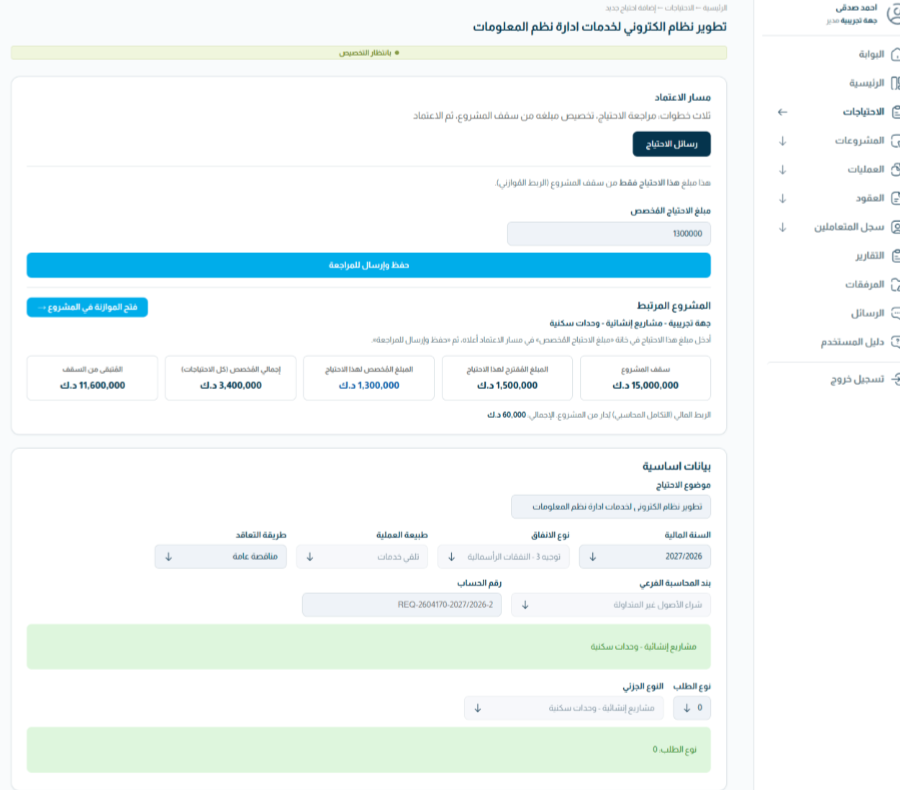Screen dimensions: 900x790
Task: Expand the arrow beside العمليات
Action: (x=782, y=169)
